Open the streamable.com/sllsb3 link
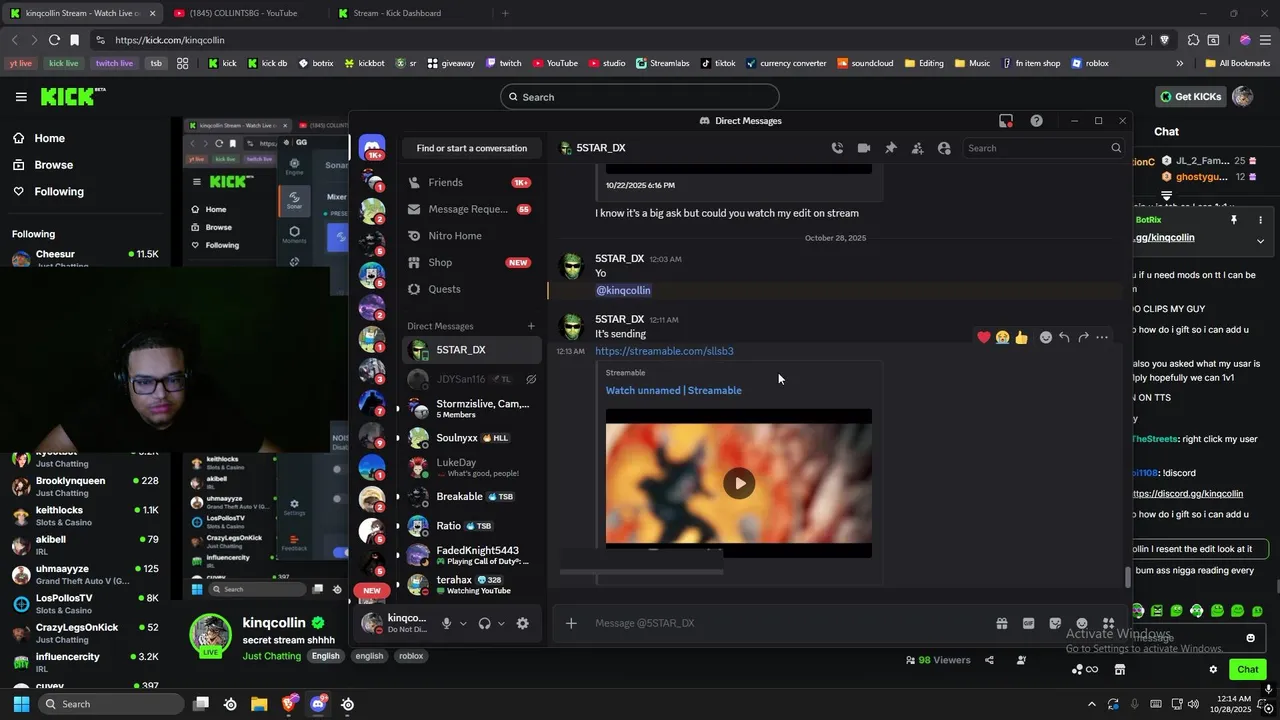Image resolution: width=1280 pixels, height=720 pixels. pyautogui.click(x=664, y=351)
